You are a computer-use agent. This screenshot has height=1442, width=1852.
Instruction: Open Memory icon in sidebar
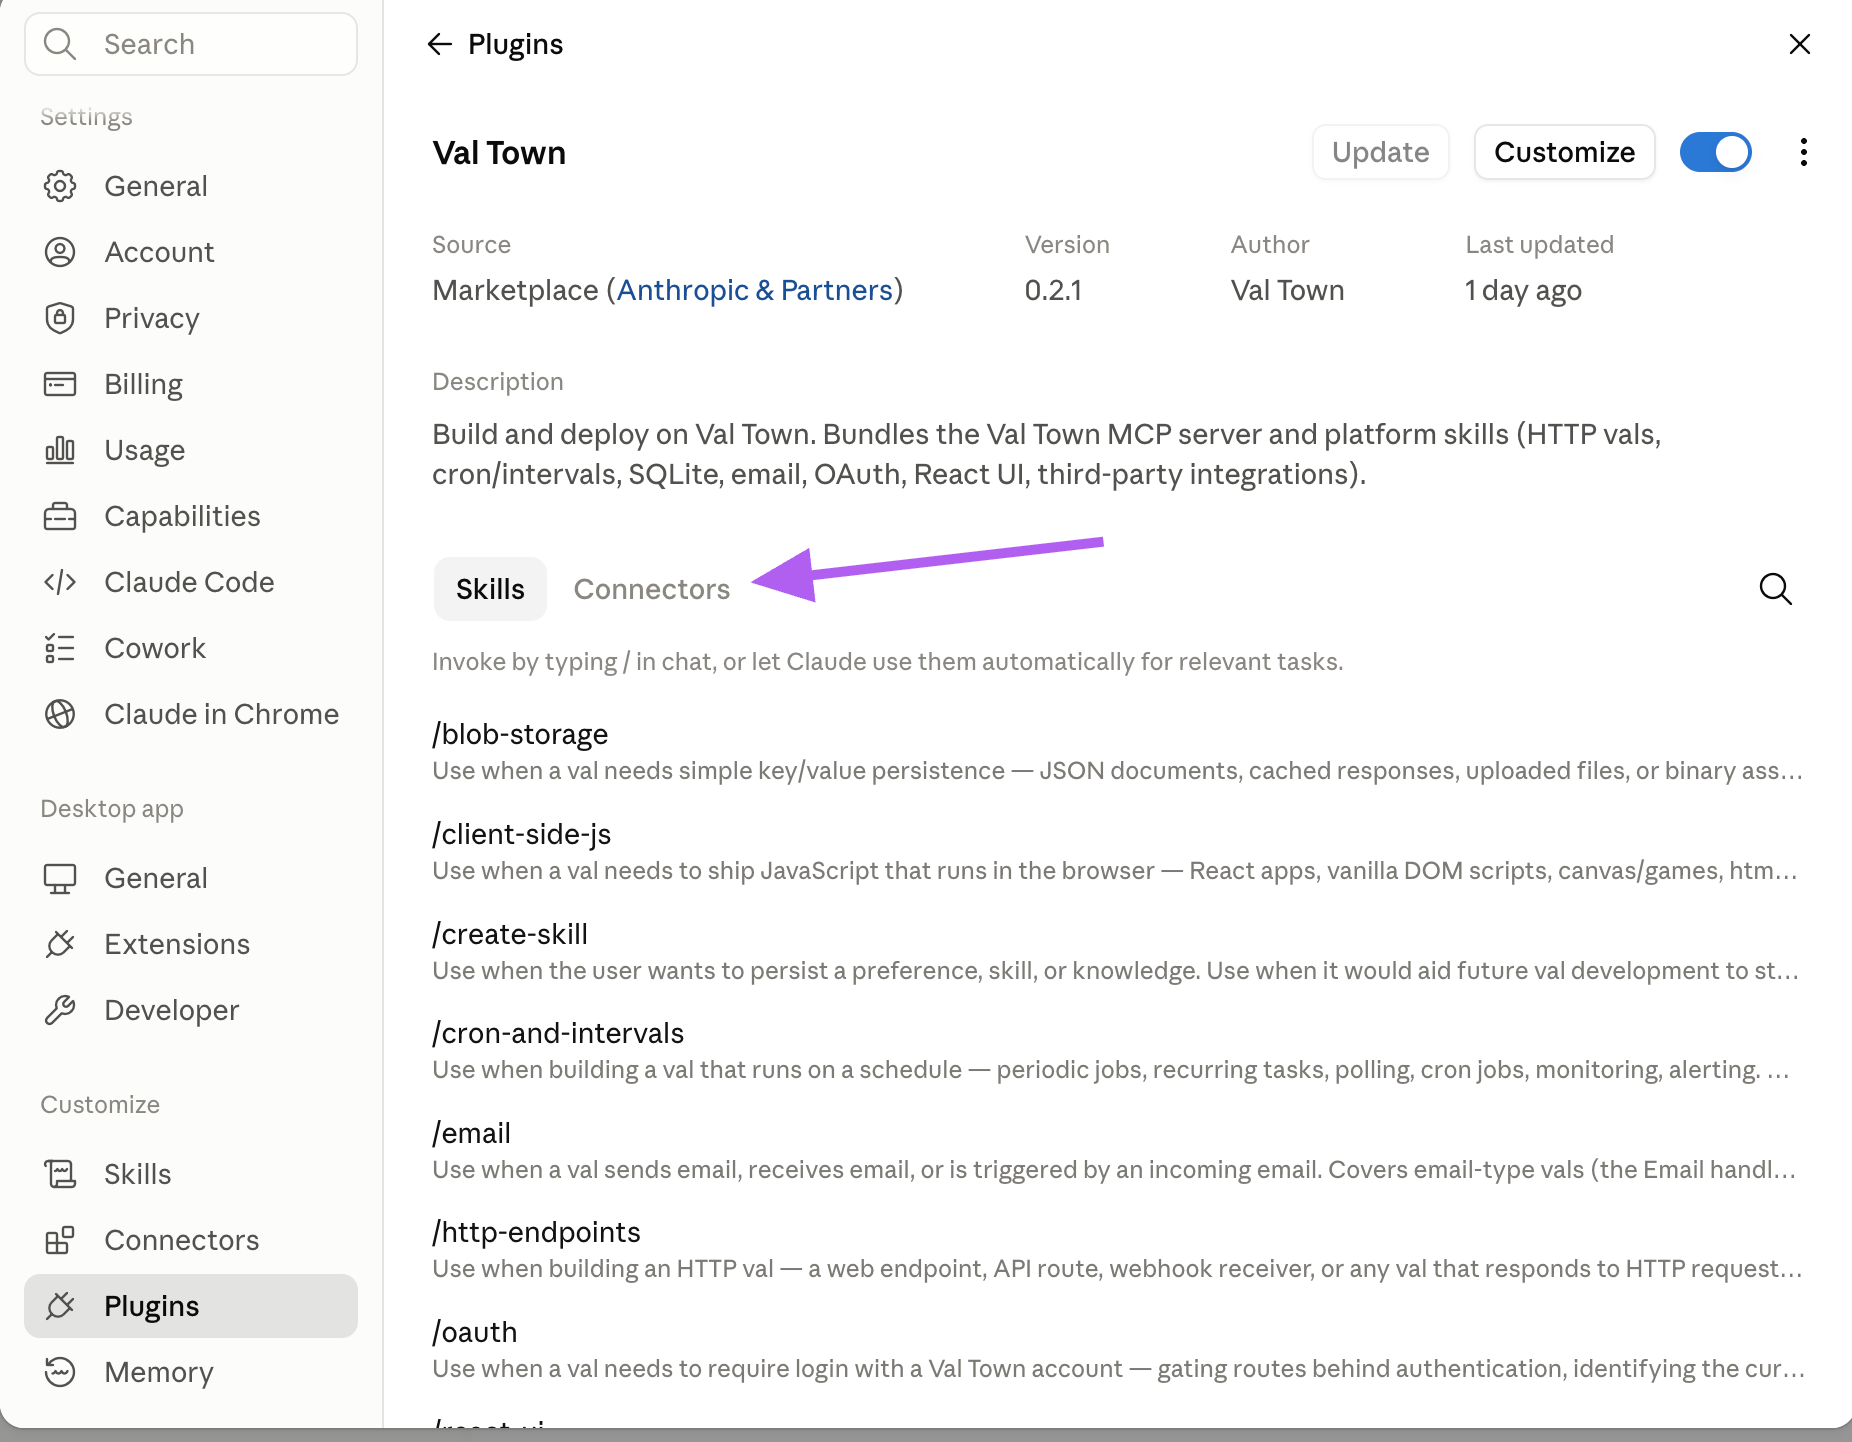pos(60,1372)
